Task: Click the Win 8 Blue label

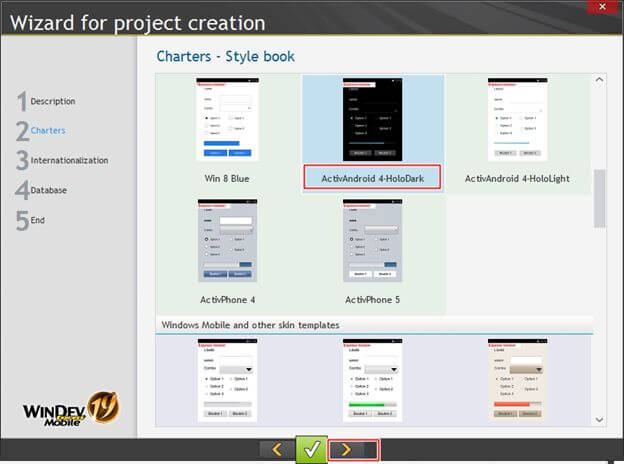Action: [x=227, y=179]
